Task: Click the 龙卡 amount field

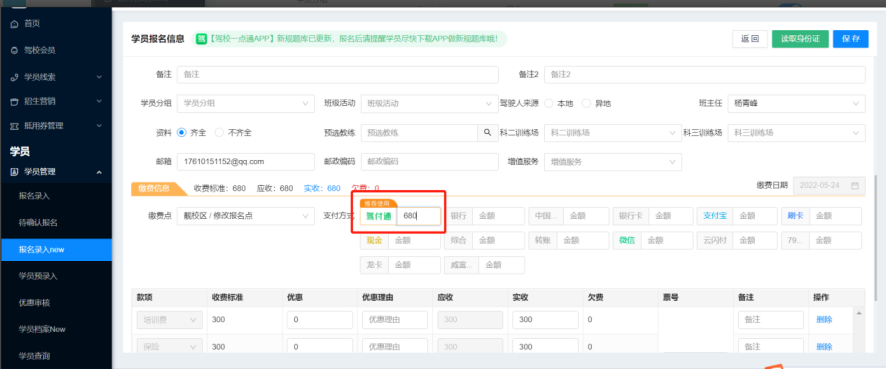Action: tap(414, 265)
